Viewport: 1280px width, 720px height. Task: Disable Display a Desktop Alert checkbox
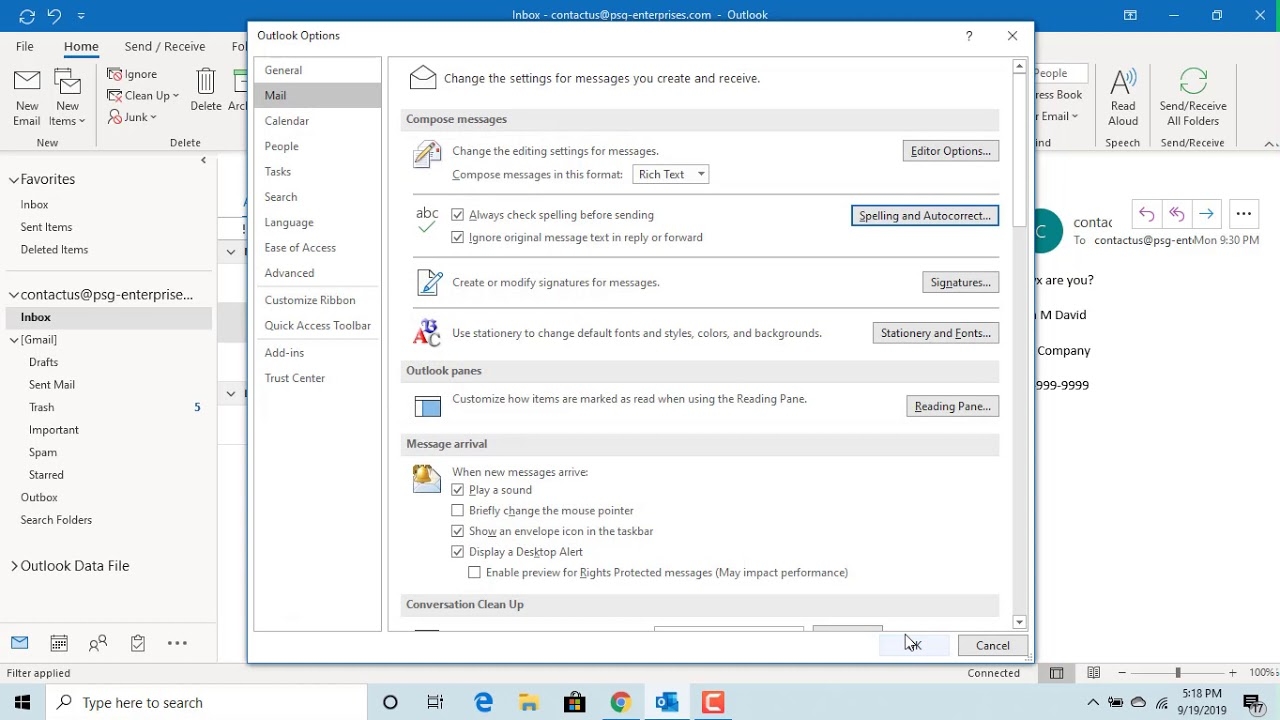coord(458,552)
